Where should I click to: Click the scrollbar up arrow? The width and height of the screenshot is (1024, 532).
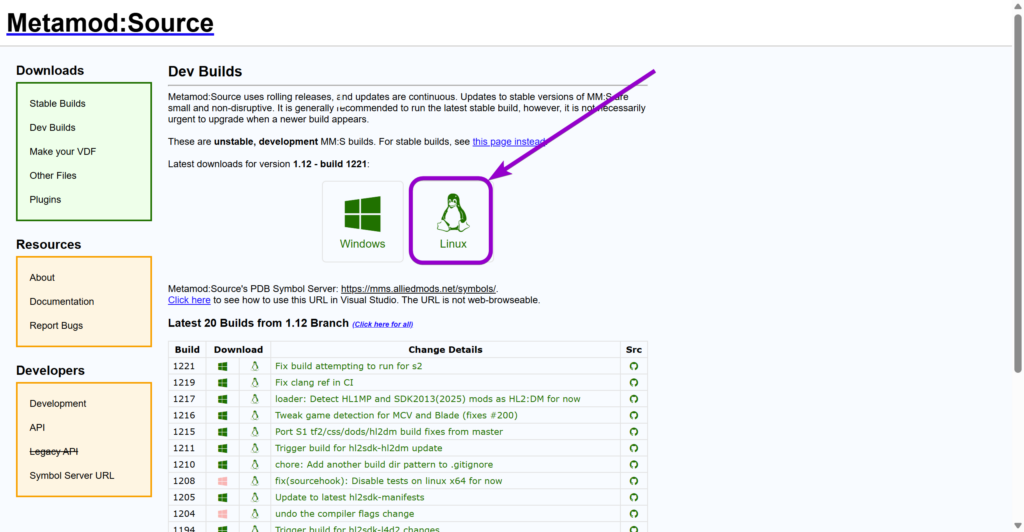(x=1017, y=5)
